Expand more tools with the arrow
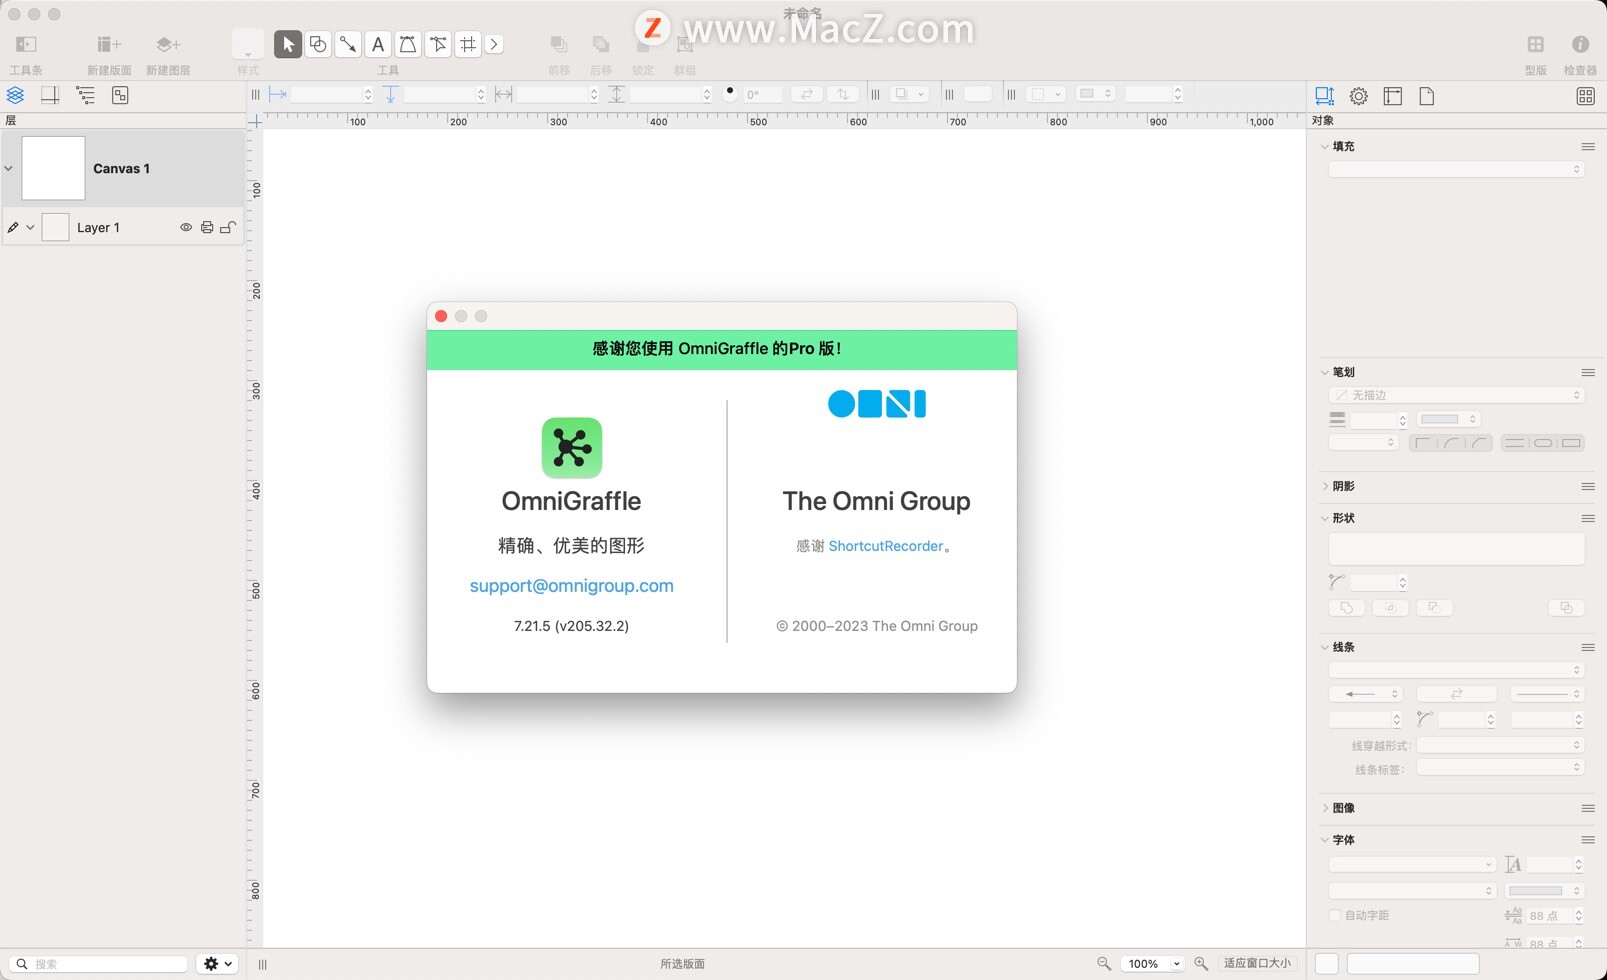Image resolution: width=1607 pixels, height=980 pixels. (x=494, y=44)
